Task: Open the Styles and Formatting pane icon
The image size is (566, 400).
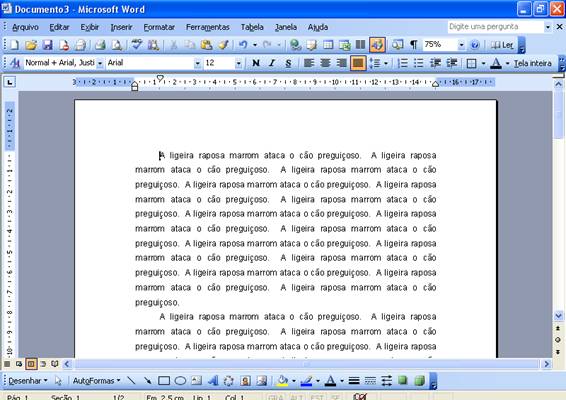Action: (x=15, y=63)
